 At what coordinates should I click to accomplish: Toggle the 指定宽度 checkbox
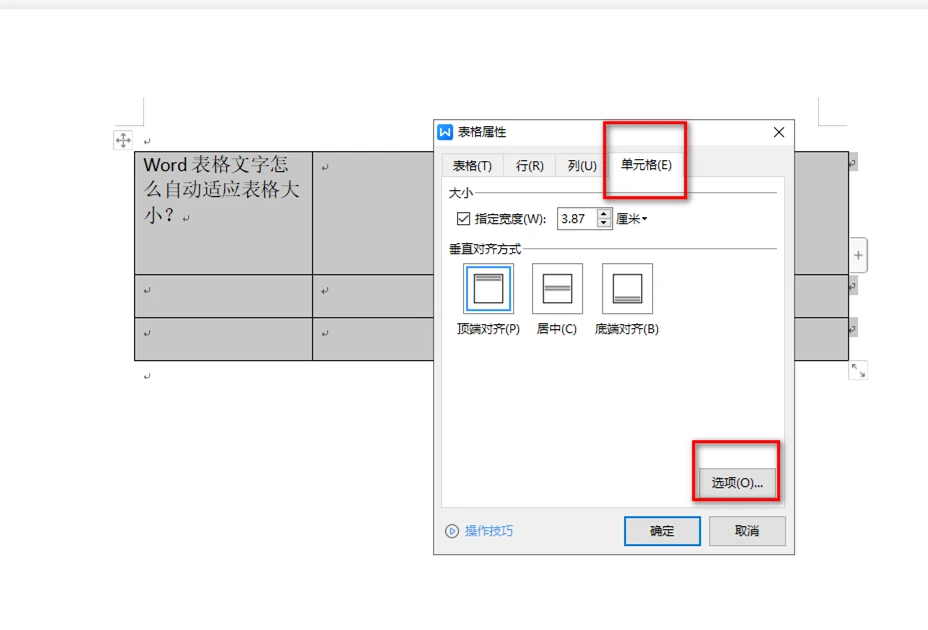(x=463, y=219)
